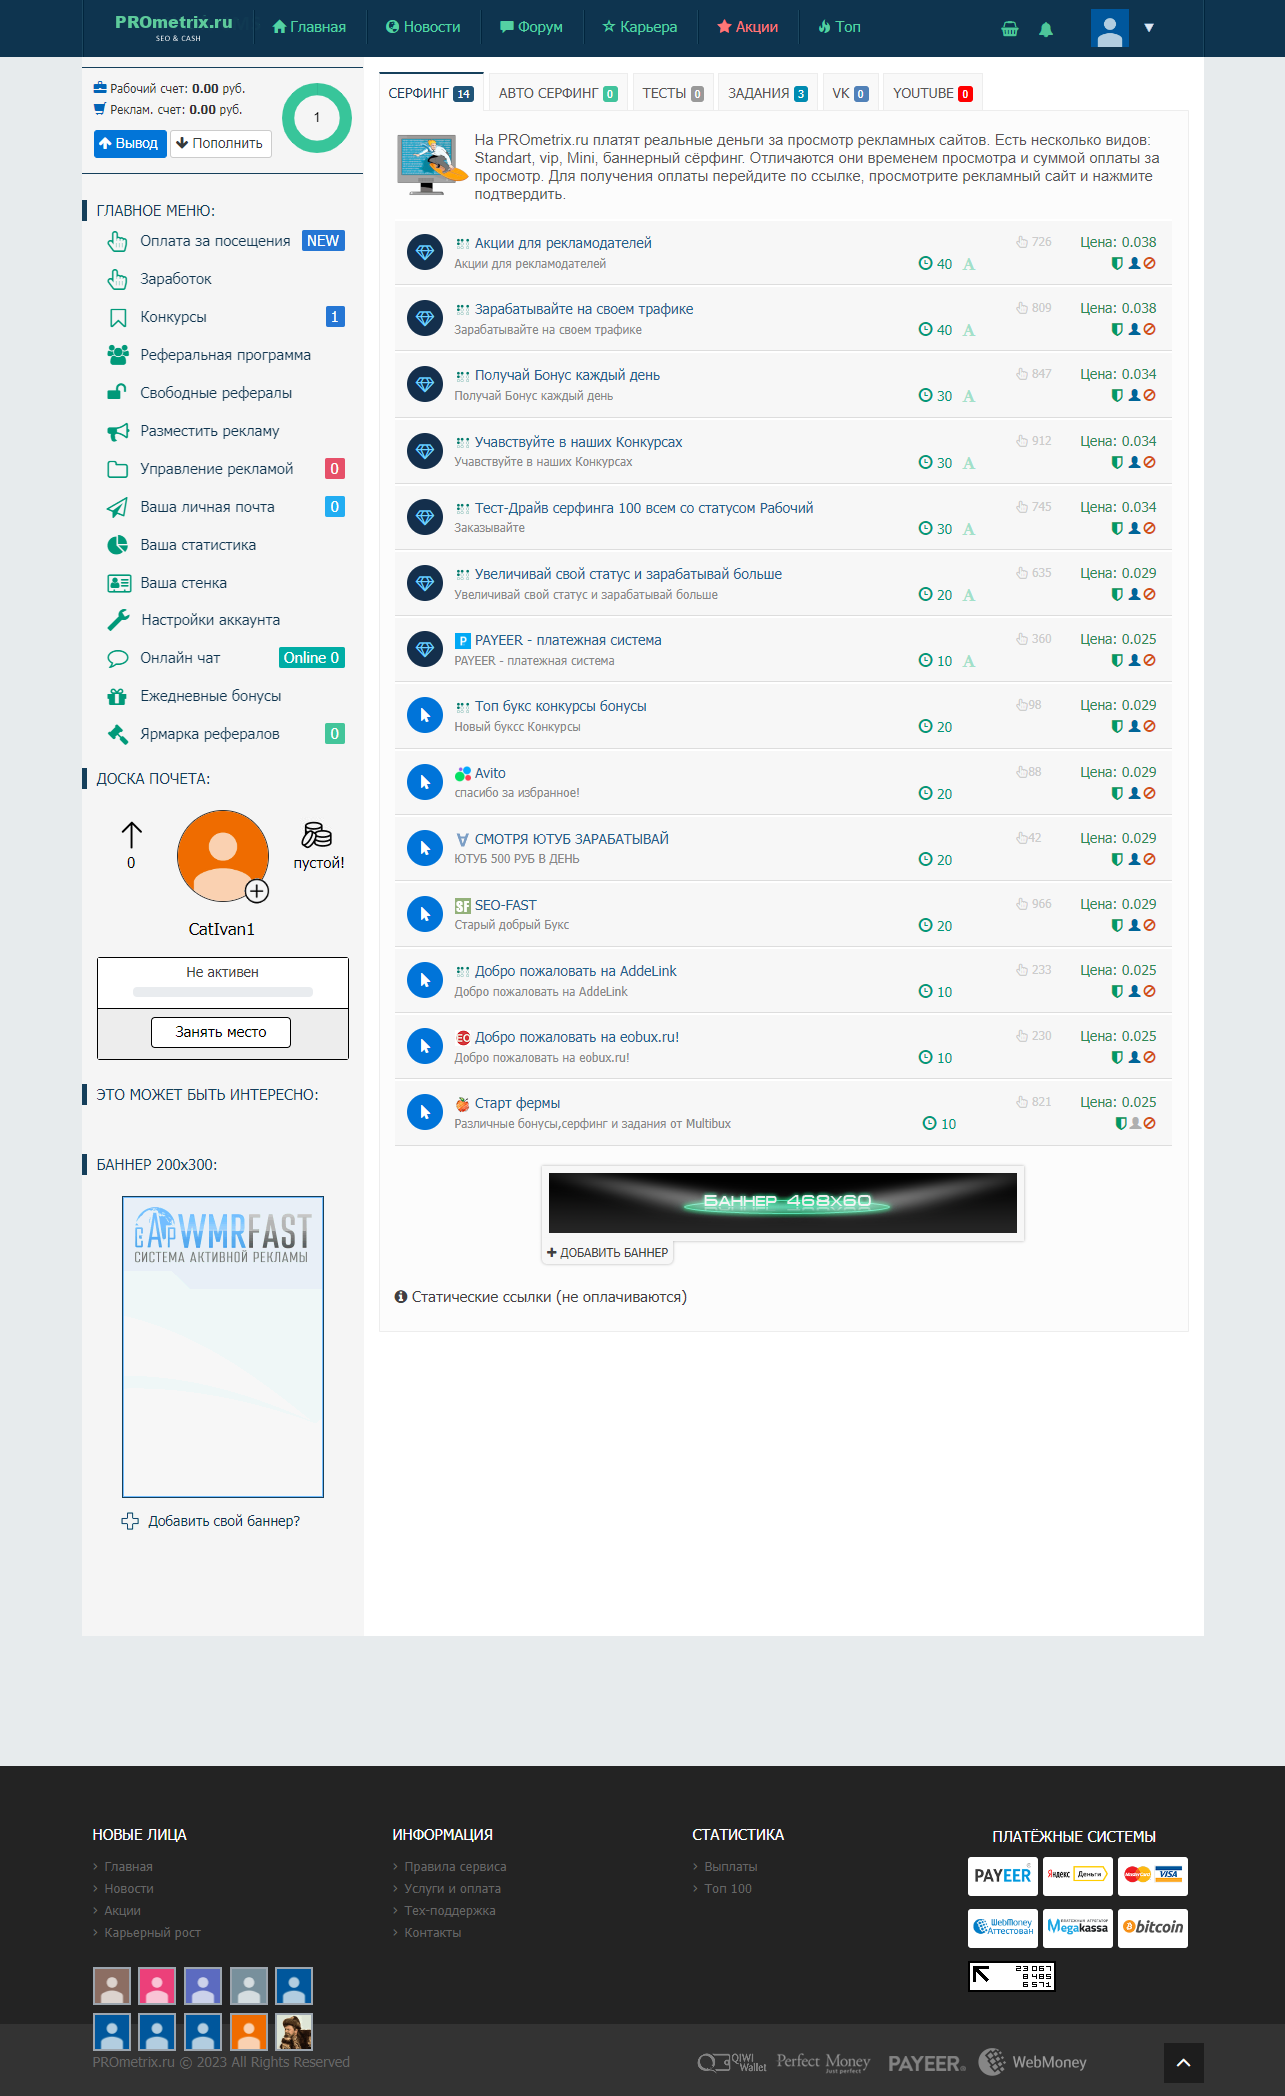Switch to the ЗАДАНИЯ tab
This screenshot has height=2096, width=1285.
[767, 93]
